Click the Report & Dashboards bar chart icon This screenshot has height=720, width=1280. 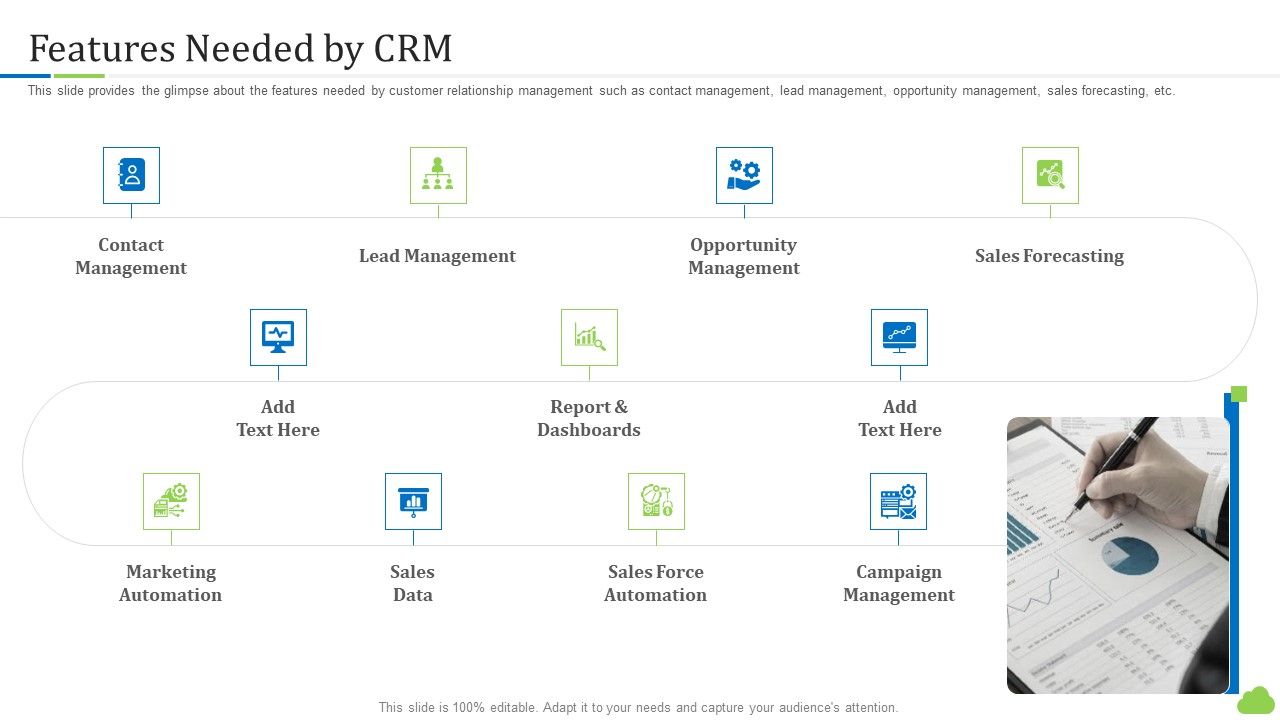click(x=589, y=337)
